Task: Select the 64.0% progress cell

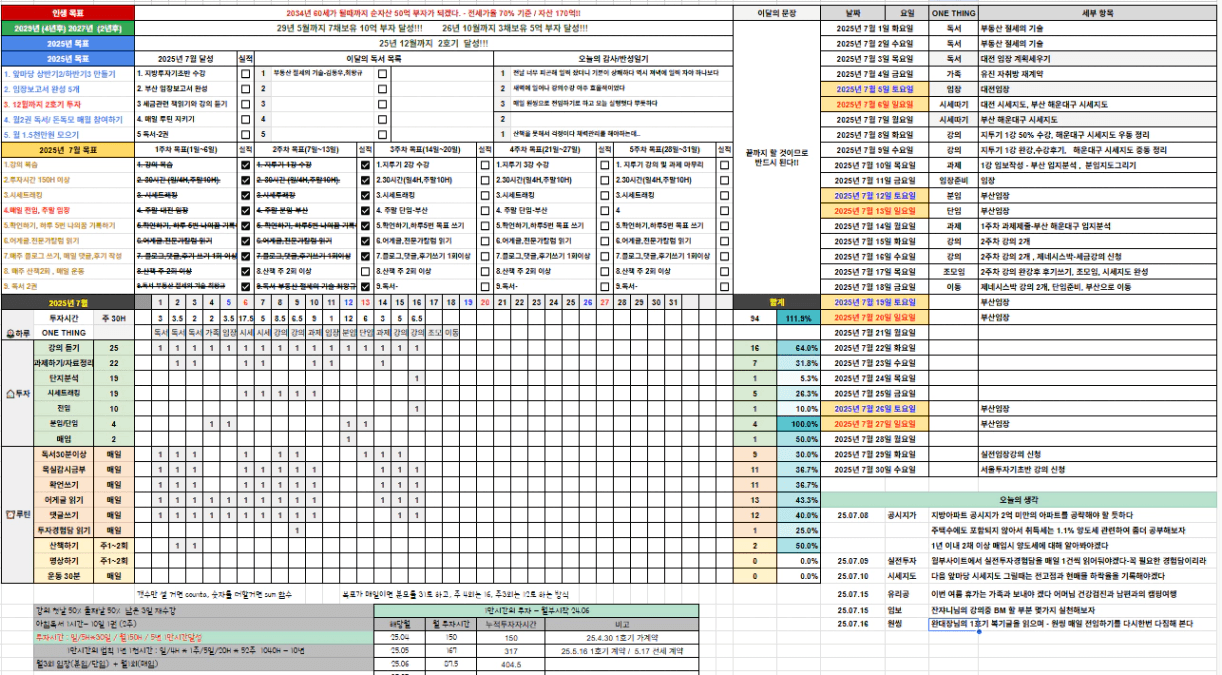Action: tap(798, 347)
